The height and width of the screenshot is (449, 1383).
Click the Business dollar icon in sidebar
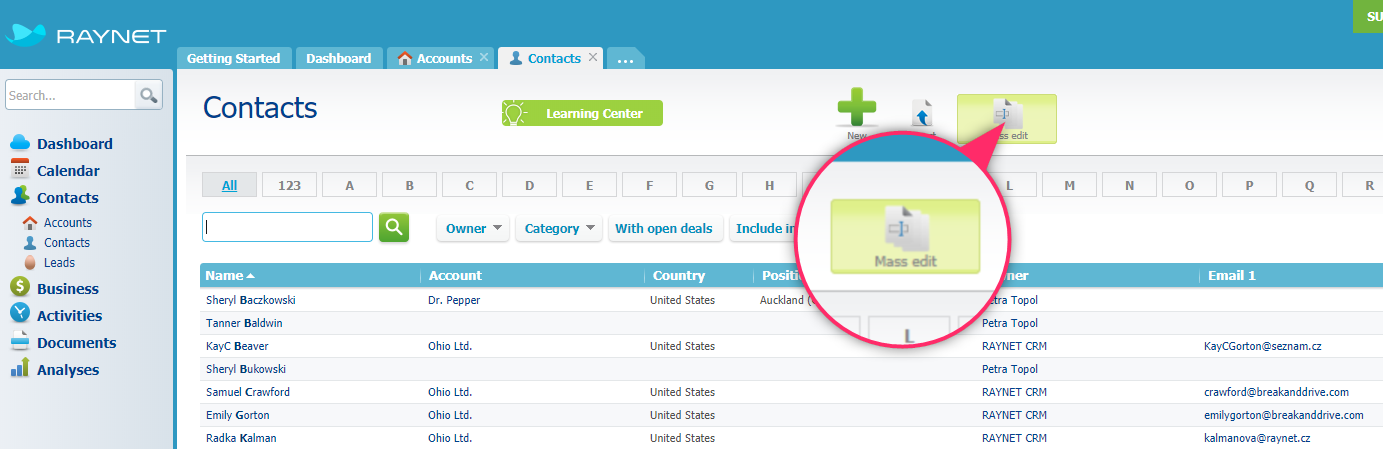[x=20, y=287]
